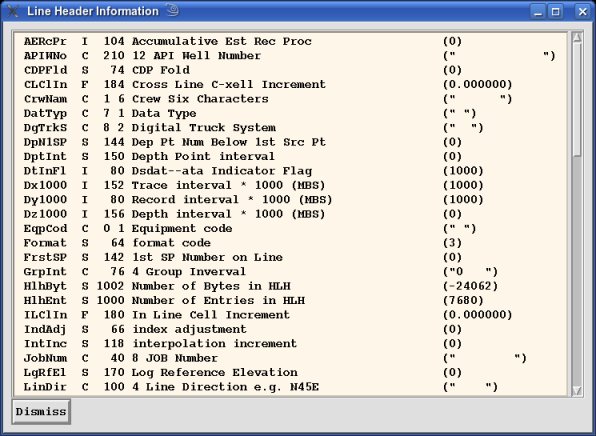This screenshot has height=436, width=596.
Task: Click the scrollbar down arrow
Action: pos(577,391)
